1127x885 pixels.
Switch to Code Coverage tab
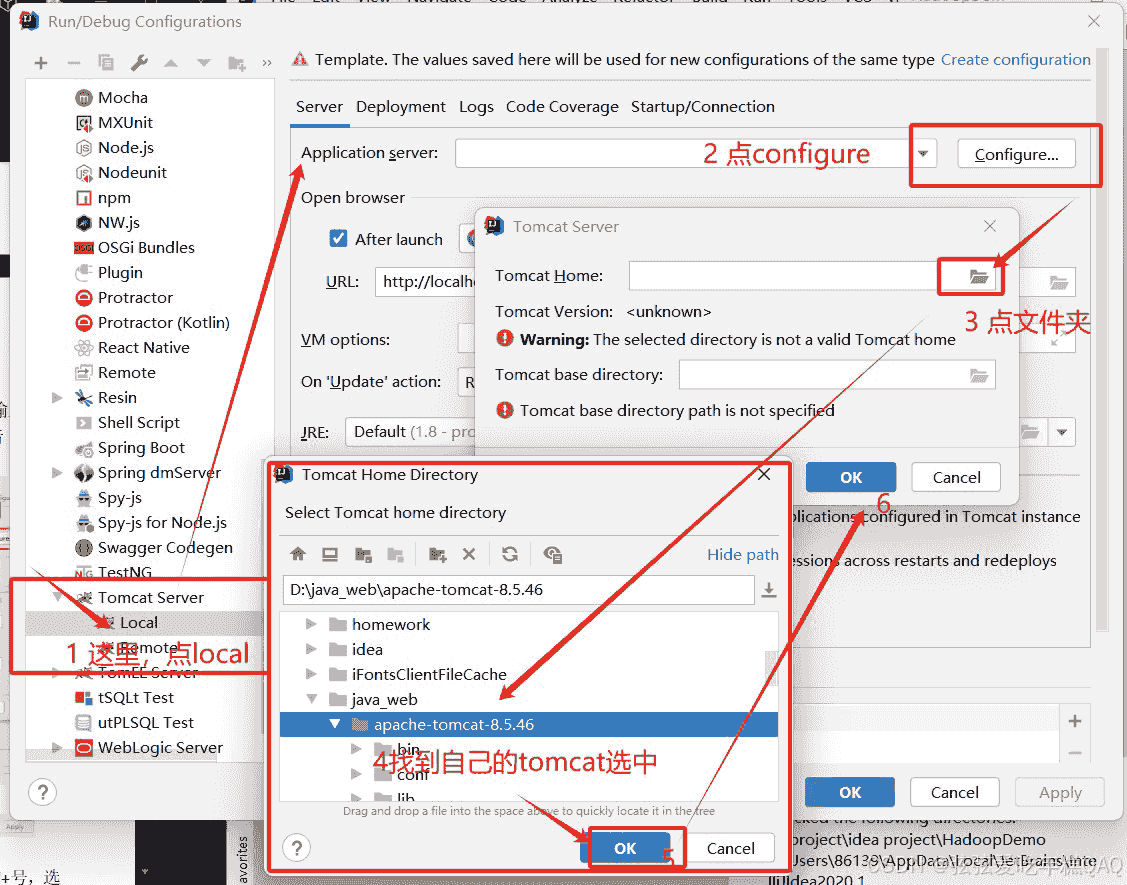coord(562,107)
